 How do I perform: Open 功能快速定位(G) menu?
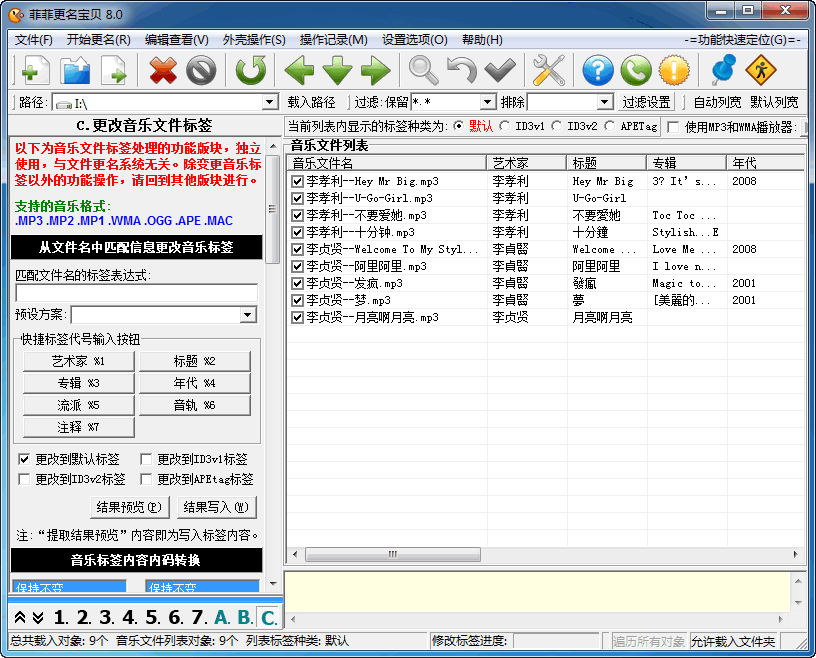point(743,40)
